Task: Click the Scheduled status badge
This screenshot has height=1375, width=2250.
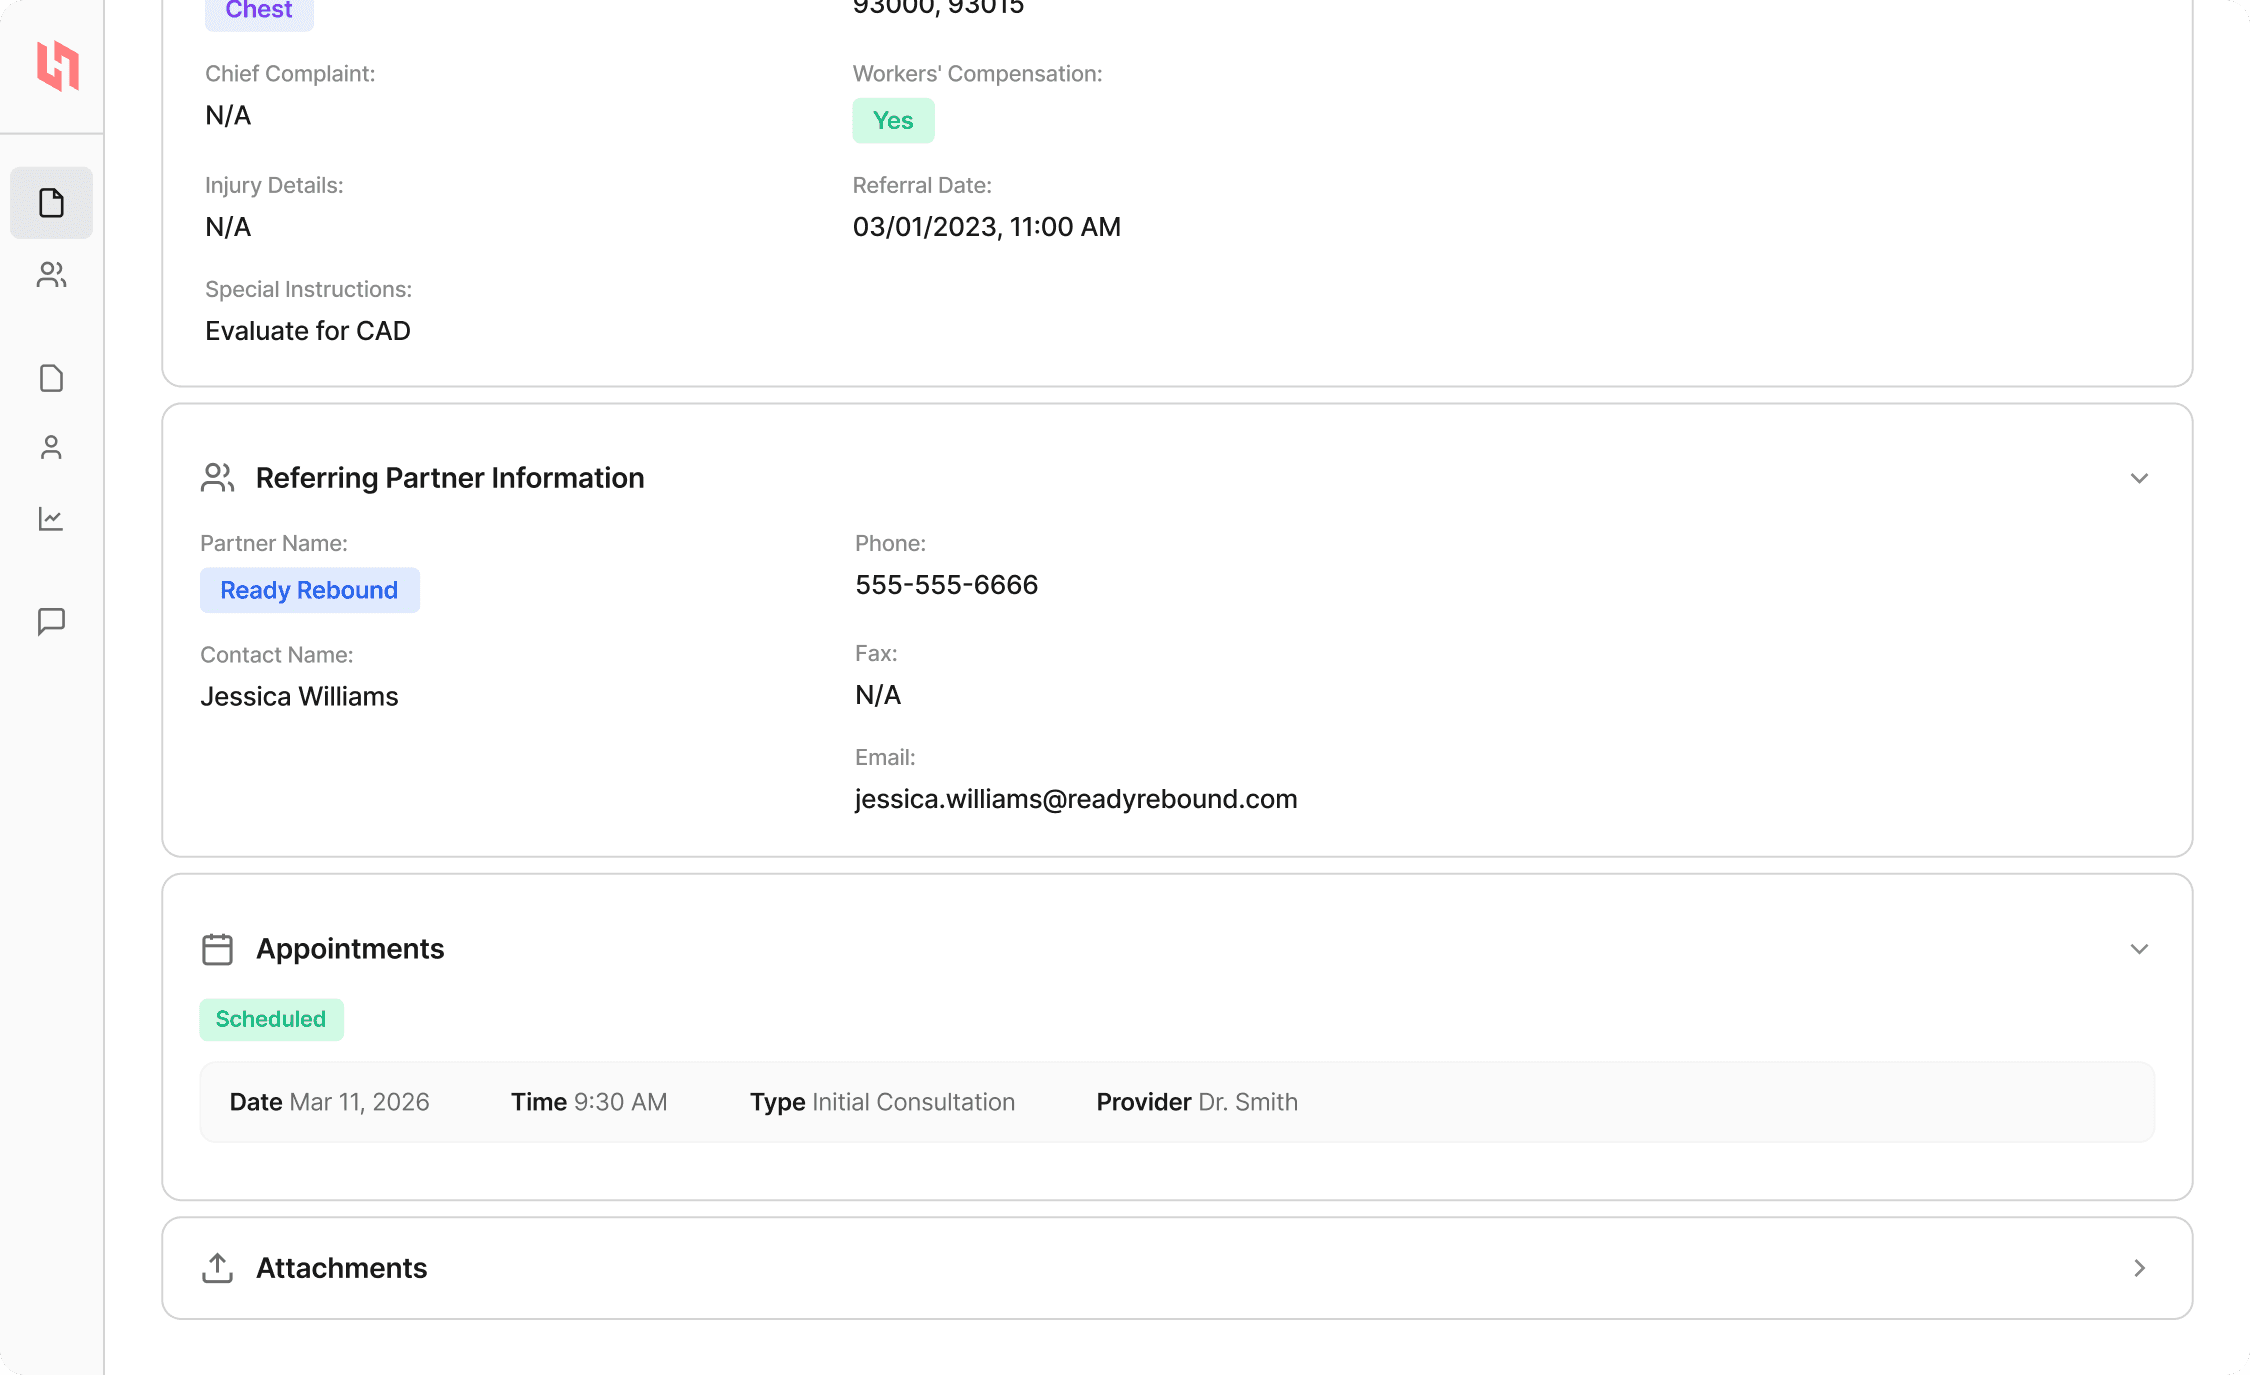Action: pos(271,1019)
